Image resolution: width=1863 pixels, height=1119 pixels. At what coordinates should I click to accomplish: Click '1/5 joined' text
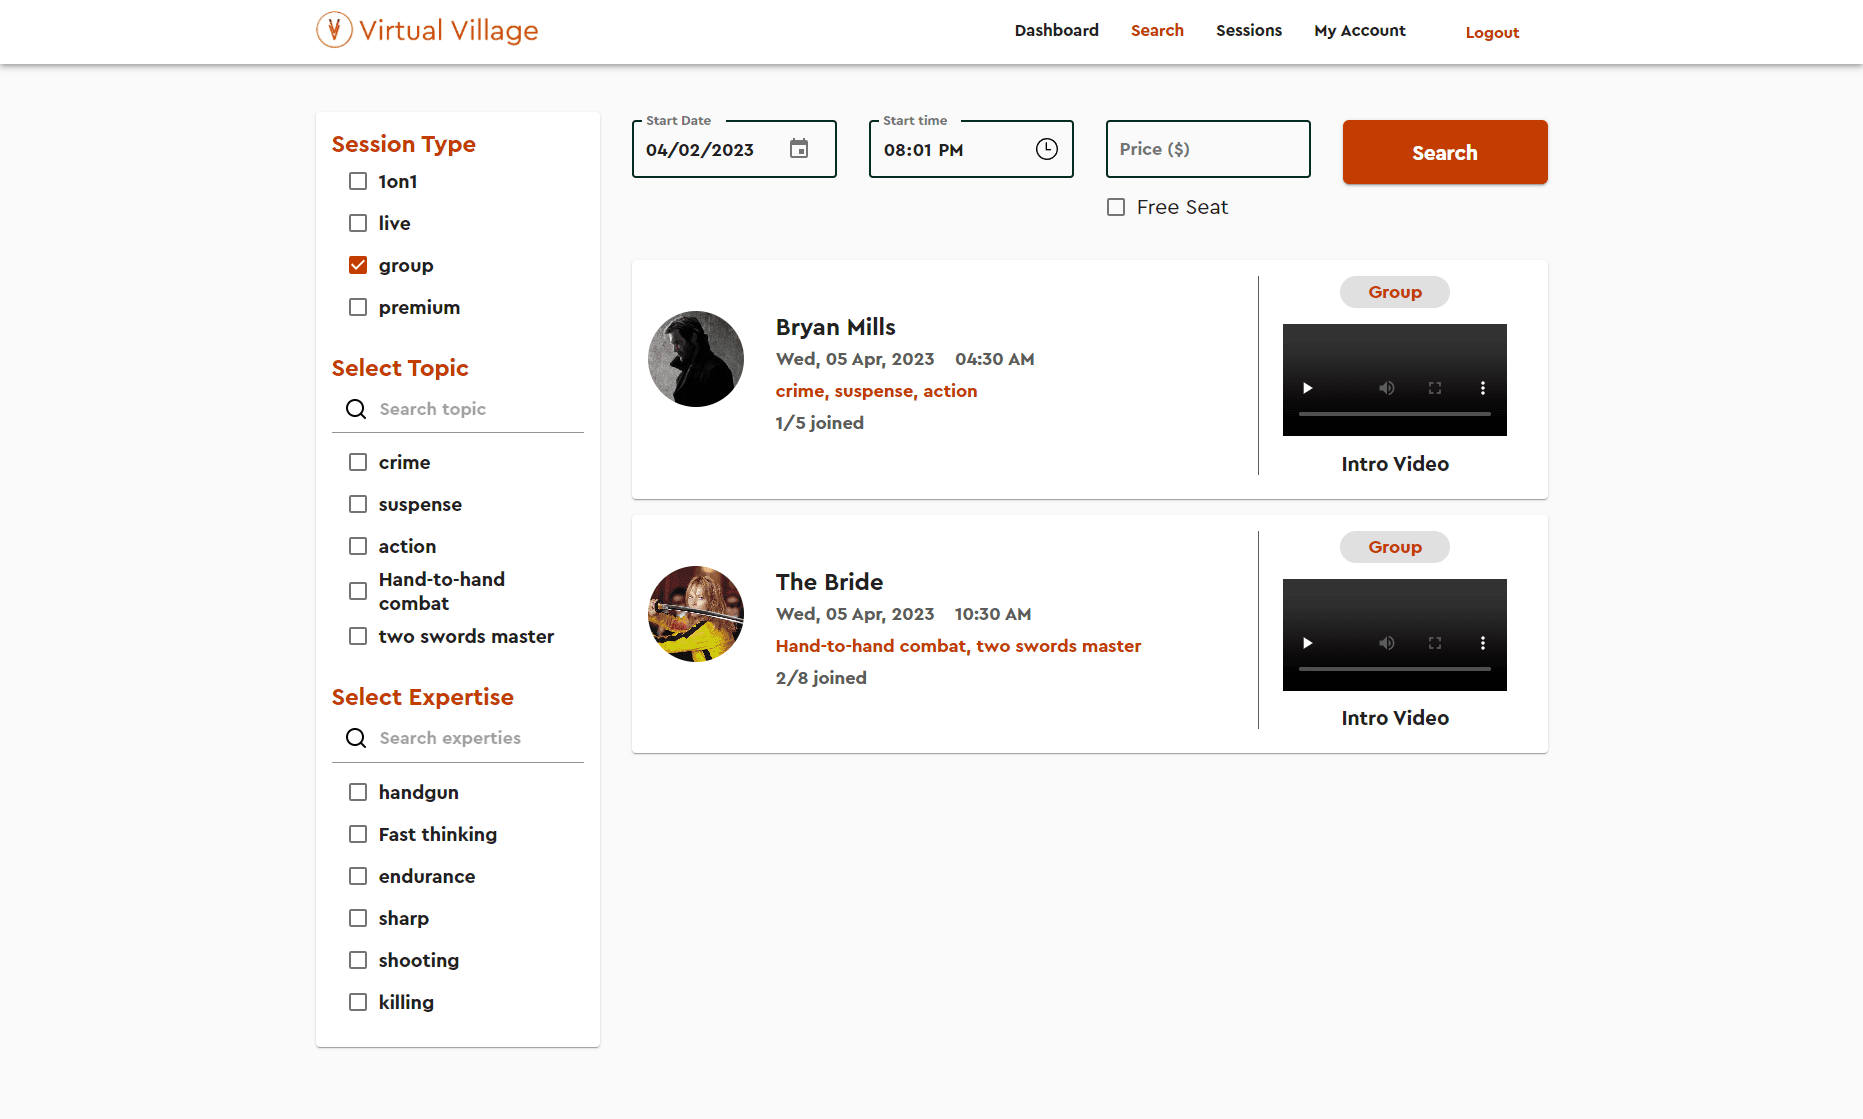pyautogui.click(x=819, y=423)
